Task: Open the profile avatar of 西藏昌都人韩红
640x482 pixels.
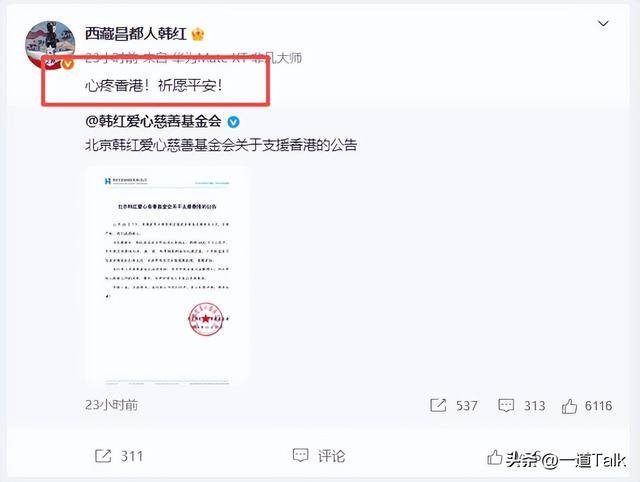Action: click(x=50, y=45)
